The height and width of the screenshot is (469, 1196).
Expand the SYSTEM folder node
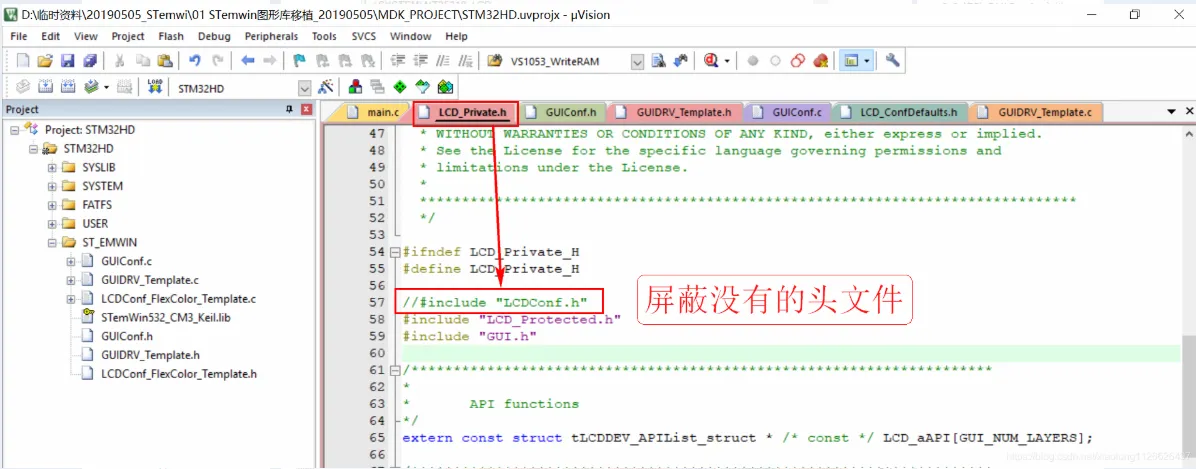pos(52,186)
